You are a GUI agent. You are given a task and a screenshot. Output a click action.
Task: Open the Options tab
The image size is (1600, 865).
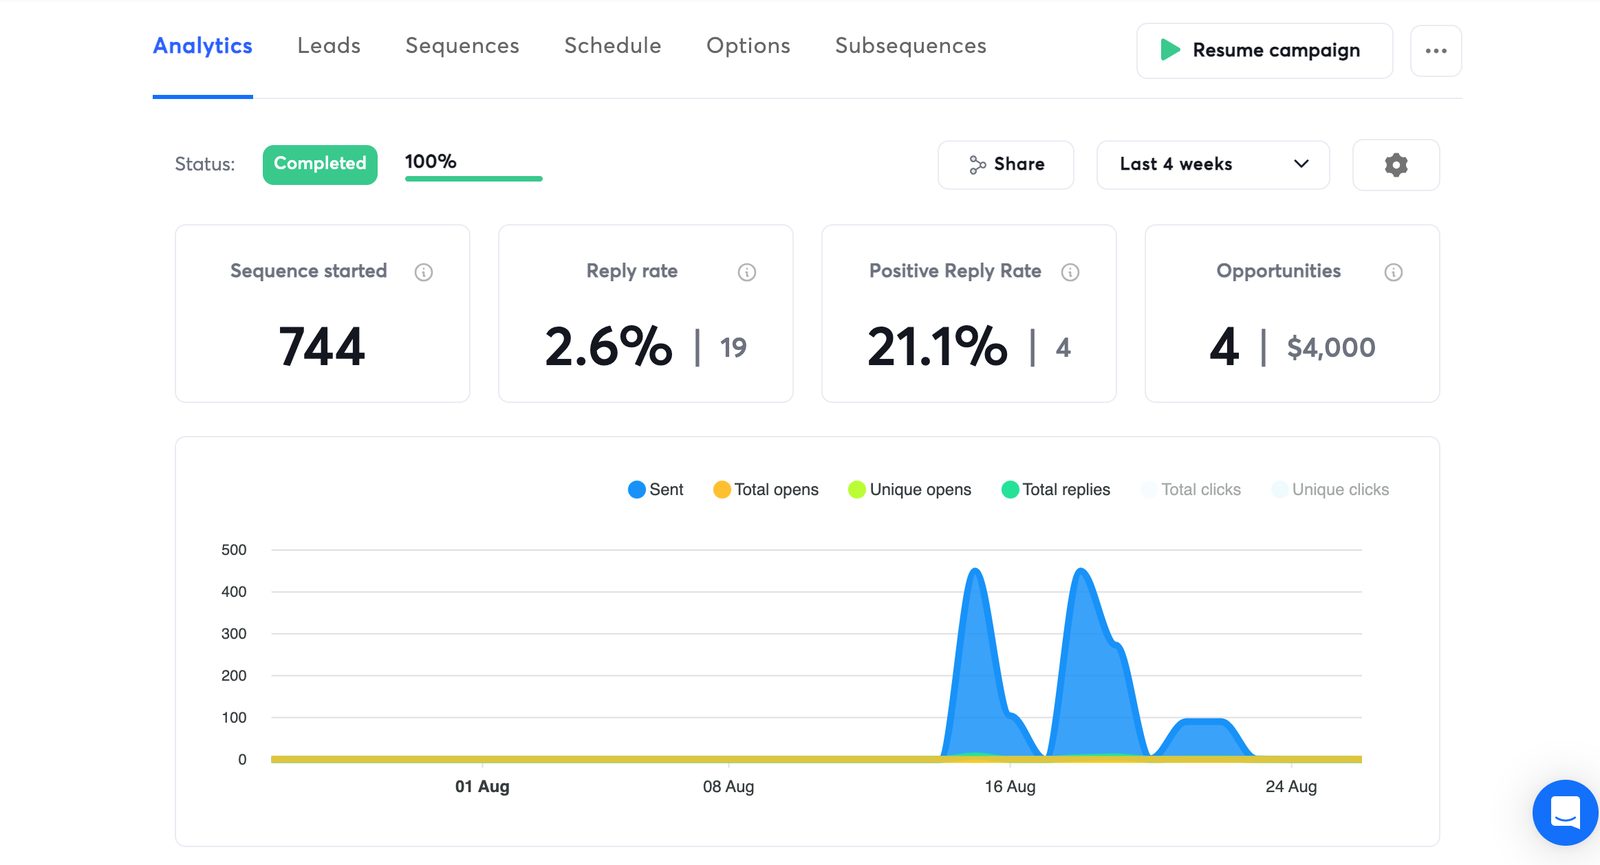[748, 46]
